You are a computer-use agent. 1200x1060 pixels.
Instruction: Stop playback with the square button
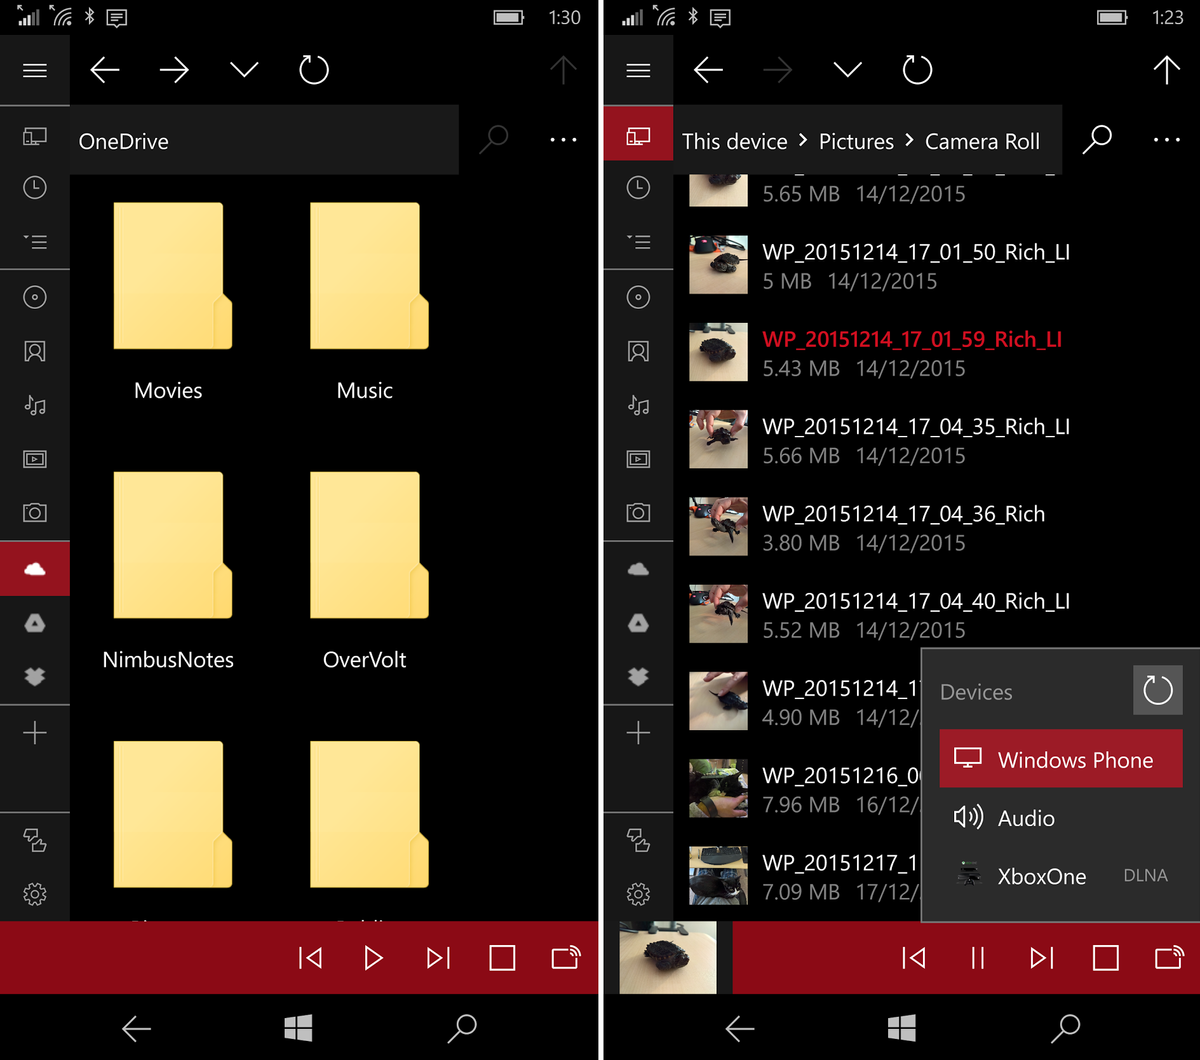point(501,957)
